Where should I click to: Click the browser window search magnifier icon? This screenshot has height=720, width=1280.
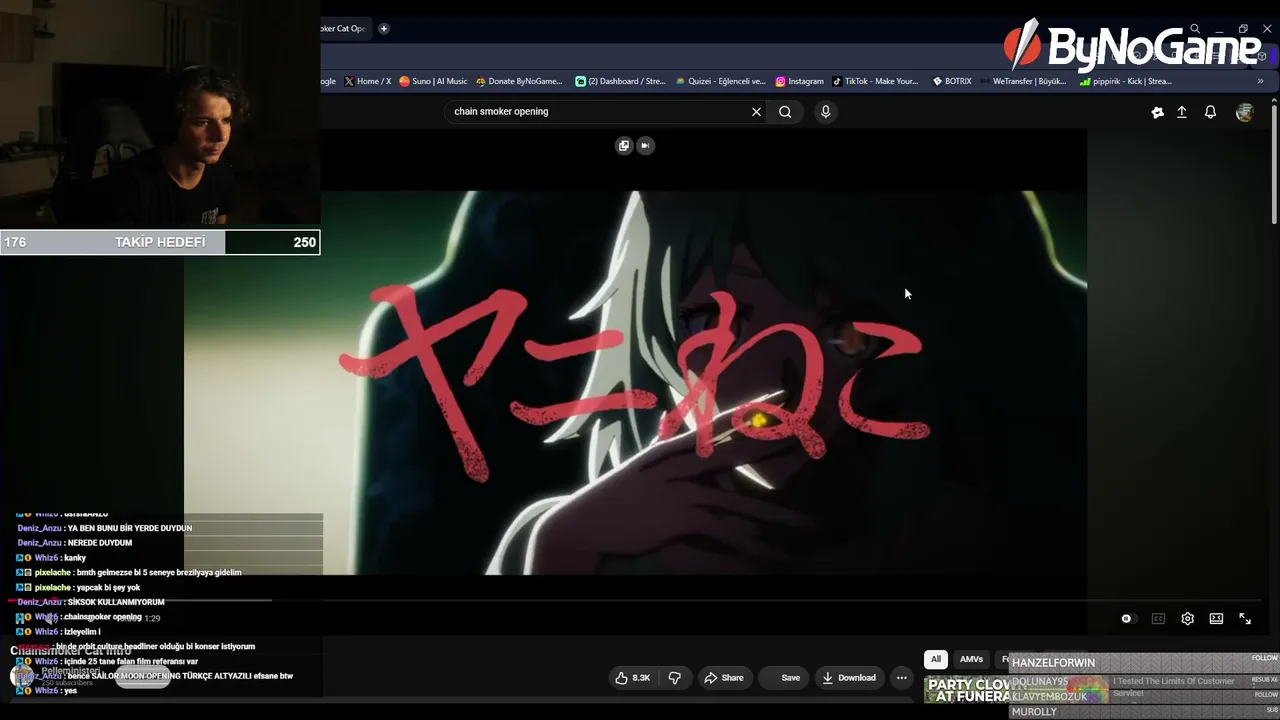pos(1195,29)
